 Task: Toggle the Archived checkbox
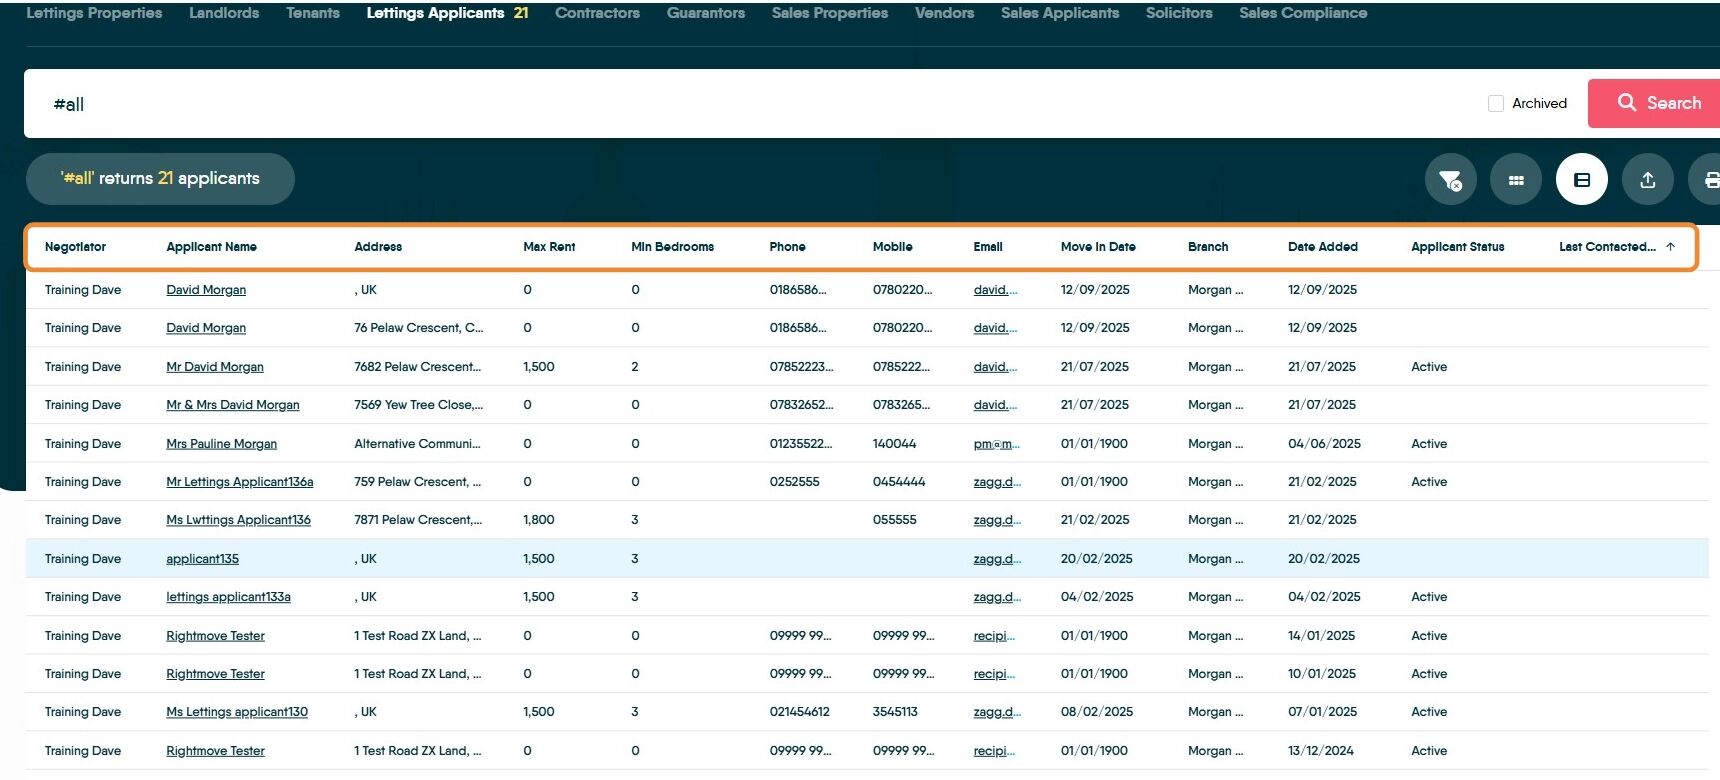tap(1496, 103)
